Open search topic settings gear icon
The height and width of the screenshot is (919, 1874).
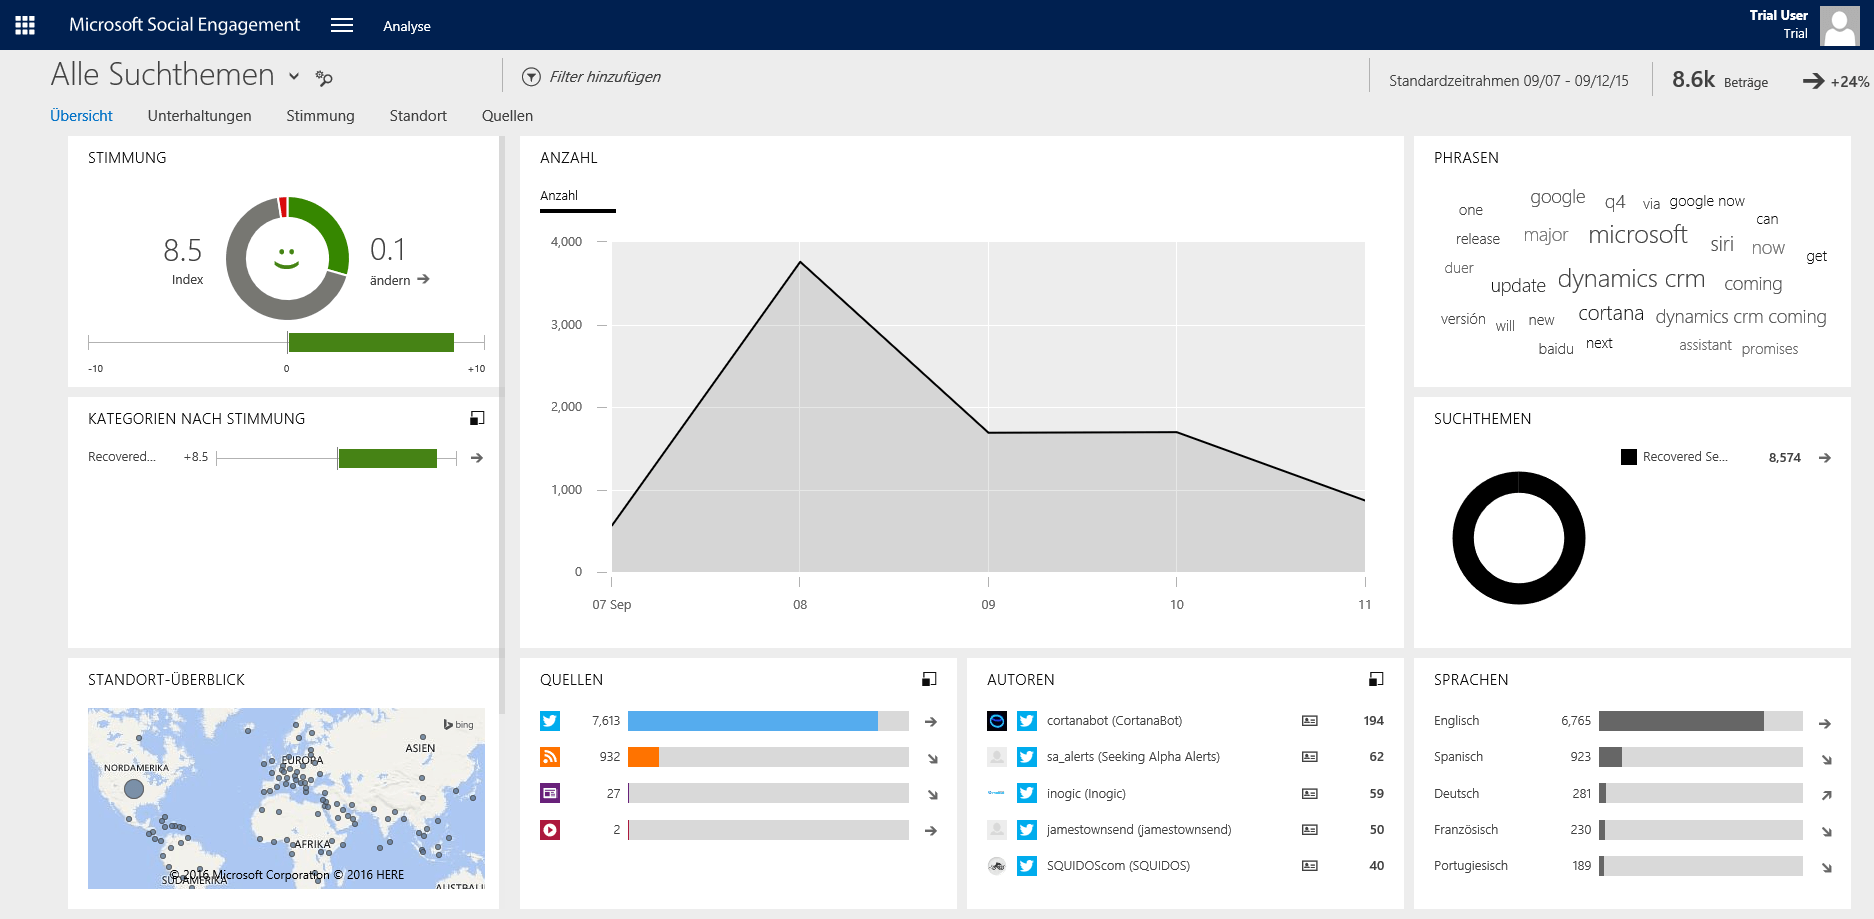pos(324,77)
